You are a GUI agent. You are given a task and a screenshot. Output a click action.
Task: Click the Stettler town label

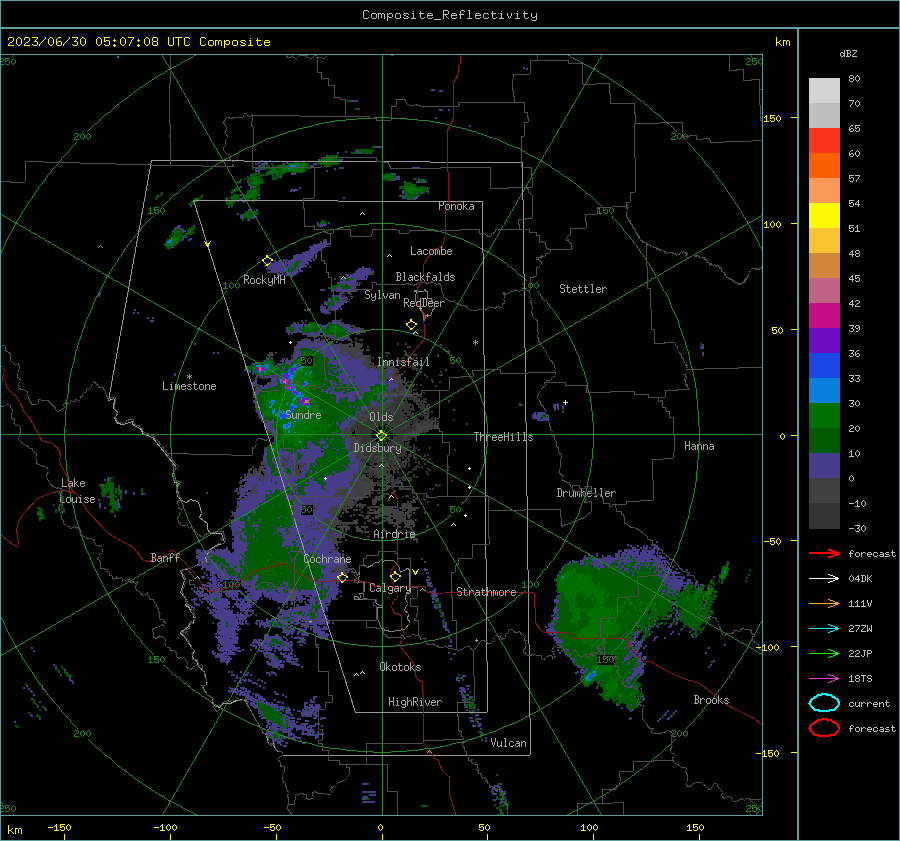pyautogui.click(x=583, y=289)
